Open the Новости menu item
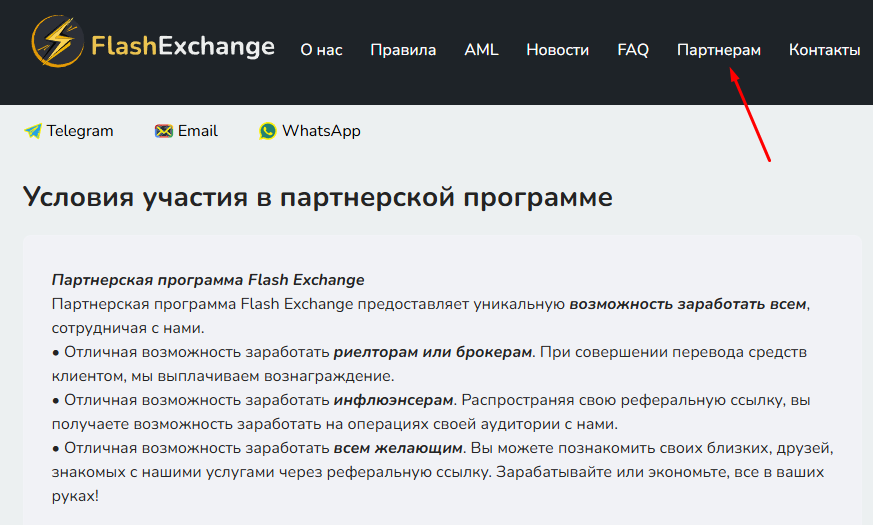 click(x=557, y=50)
